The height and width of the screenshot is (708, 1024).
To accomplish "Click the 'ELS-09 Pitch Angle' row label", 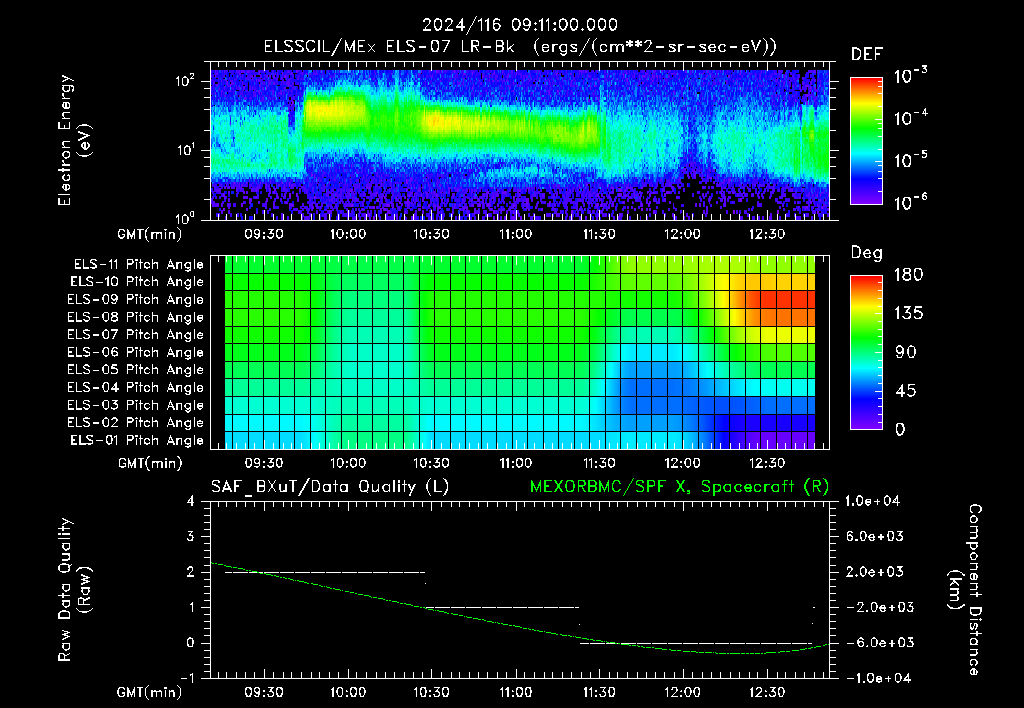I will point(135,299).
